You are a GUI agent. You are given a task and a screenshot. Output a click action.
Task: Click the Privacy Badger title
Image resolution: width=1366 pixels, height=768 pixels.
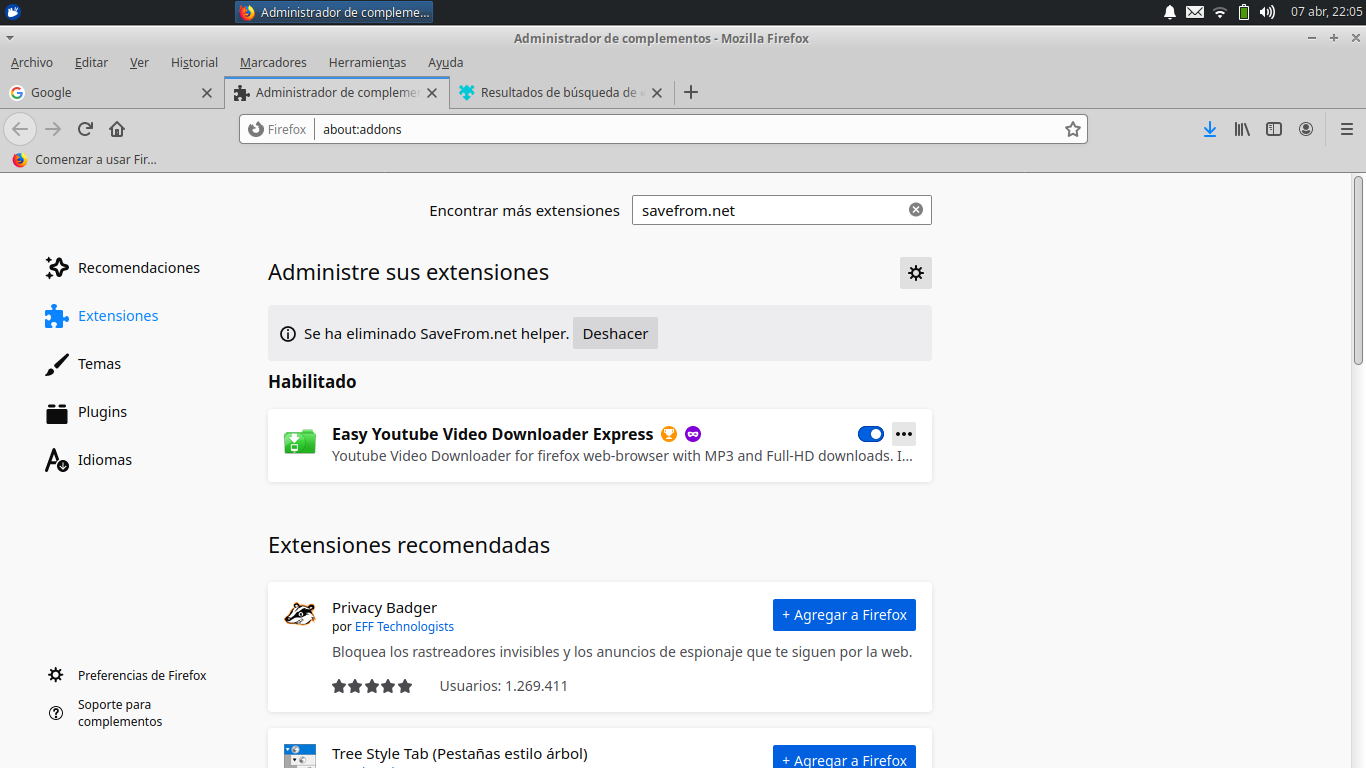click(x=384, y=607)
